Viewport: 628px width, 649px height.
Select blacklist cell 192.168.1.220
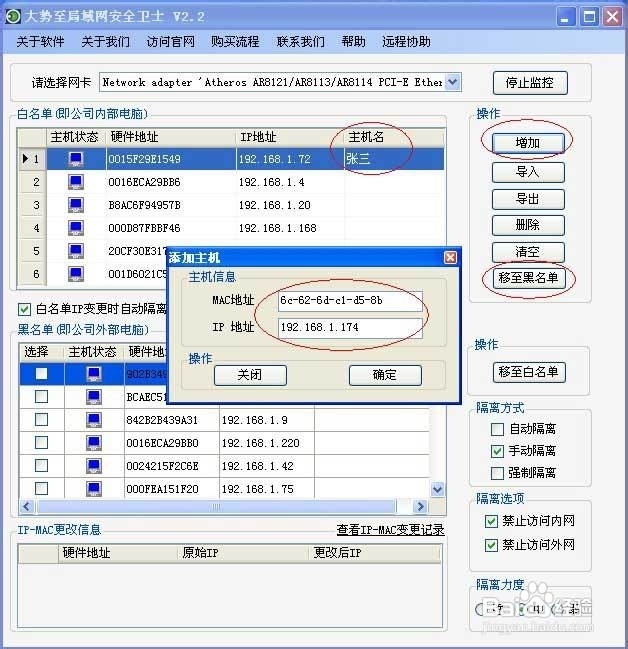[267, 443]
